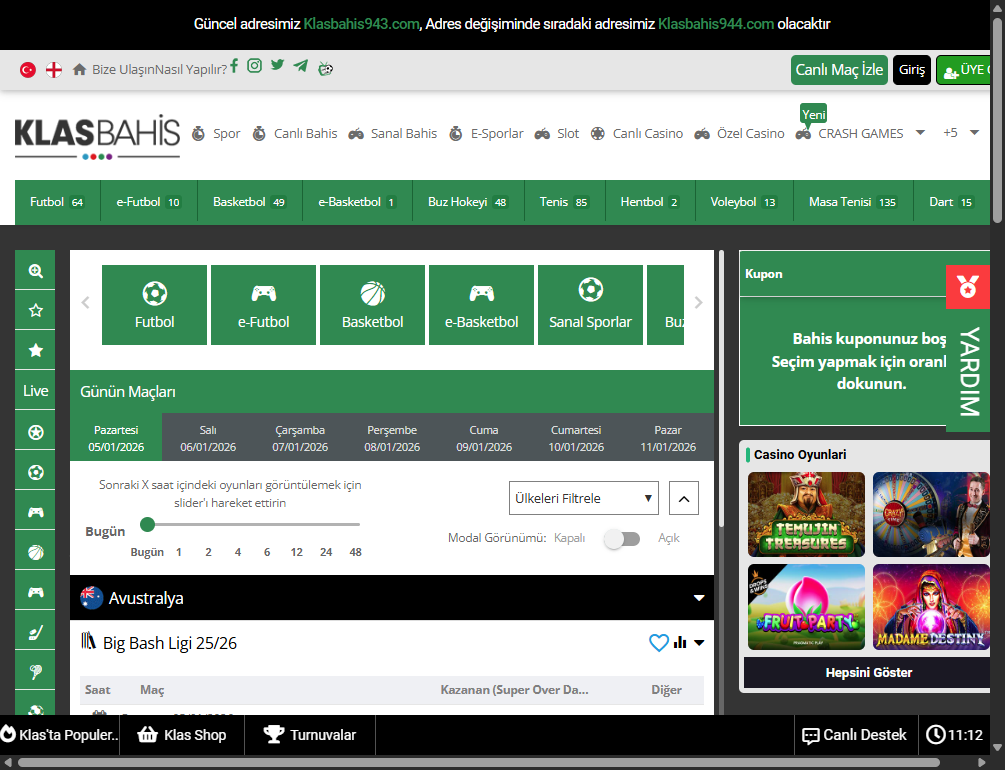Click the Canlı Maç İzle button
Screen dimensions: 1005x770
click(x=839, y=69)
